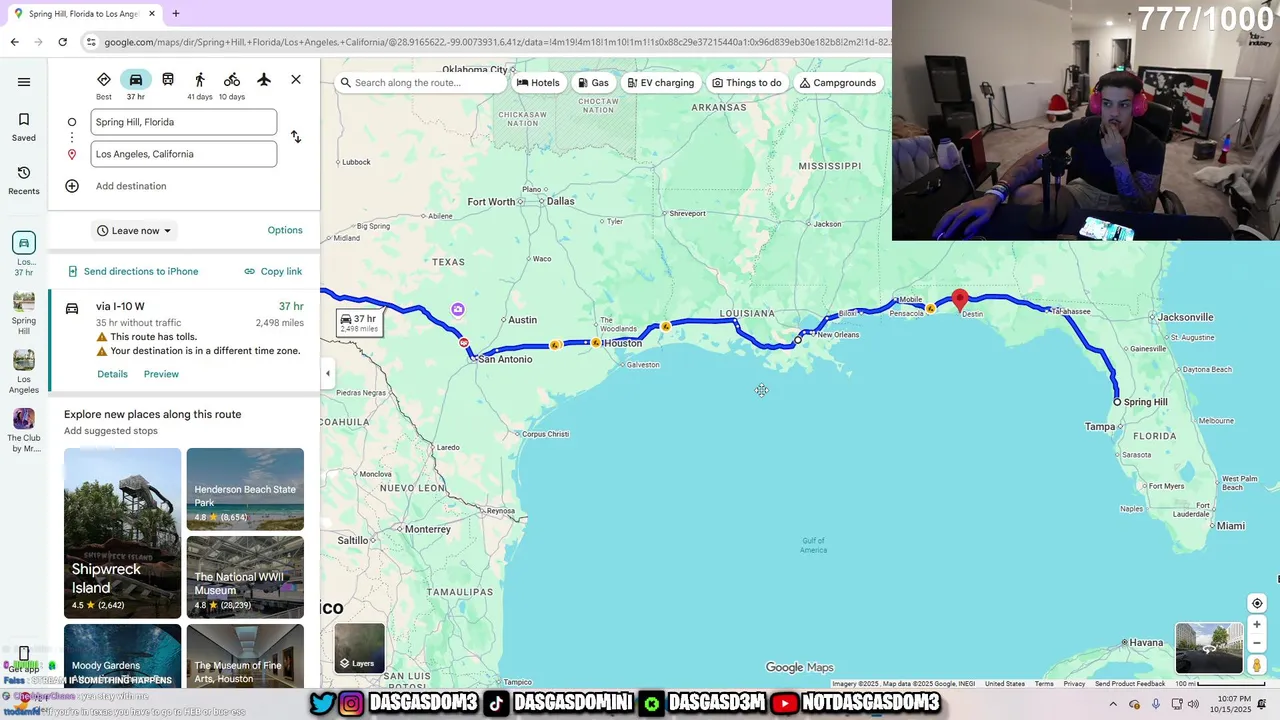
Task: Open the Los Angeles sidebar recent item
Action: tap(24, 370)
